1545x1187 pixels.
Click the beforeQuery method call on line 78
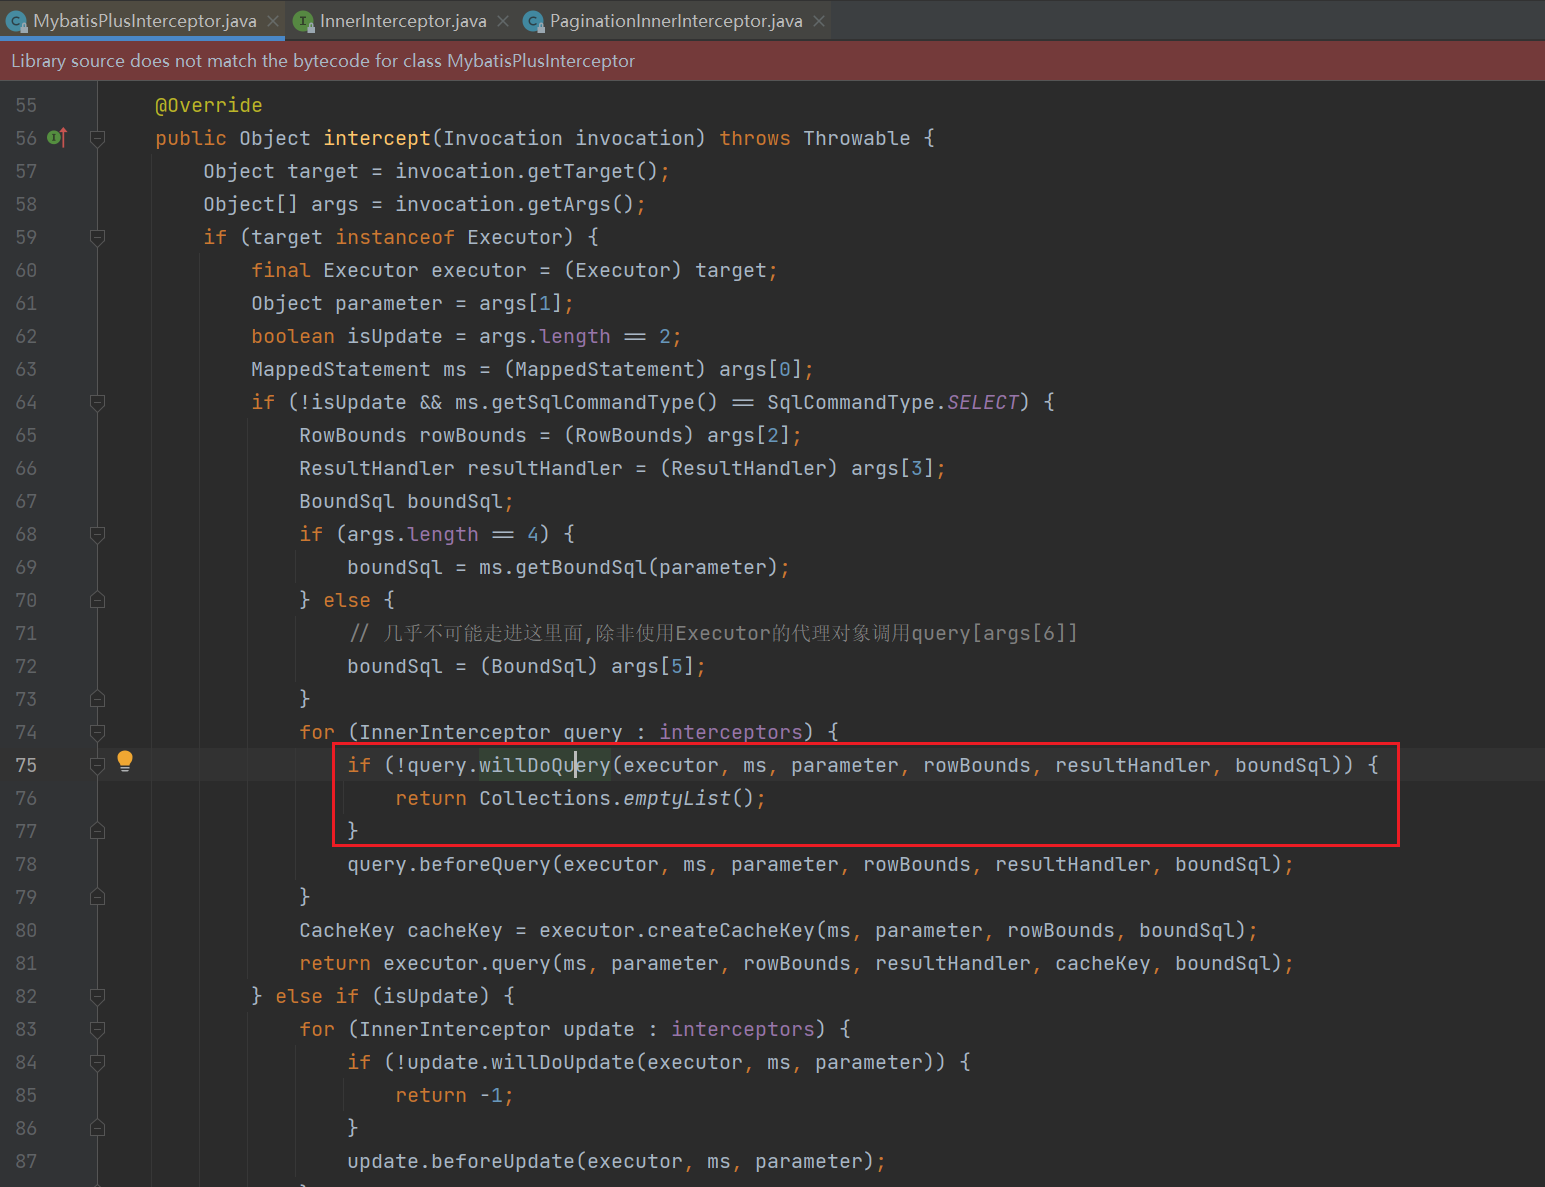(x=484, y=864)
